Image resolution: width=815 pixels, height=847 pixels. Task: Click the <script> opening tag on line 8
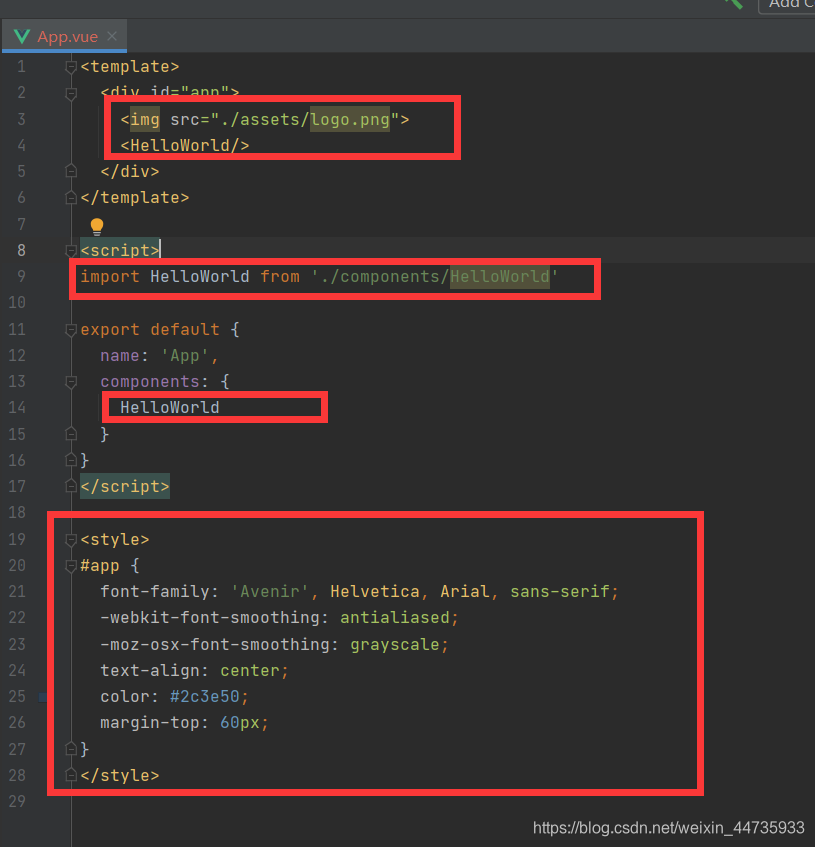[120, 251]
